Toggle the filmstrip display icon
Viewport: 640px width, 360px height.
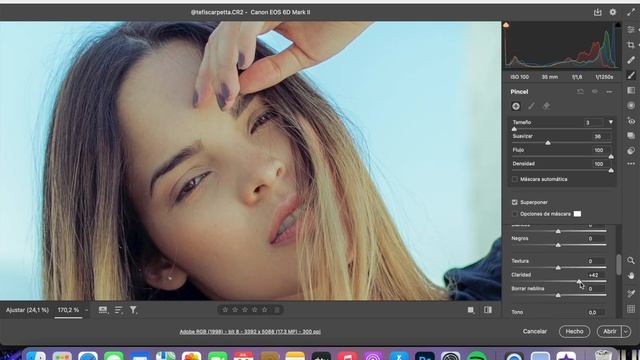pyautogui.click(x=103, y=310)
